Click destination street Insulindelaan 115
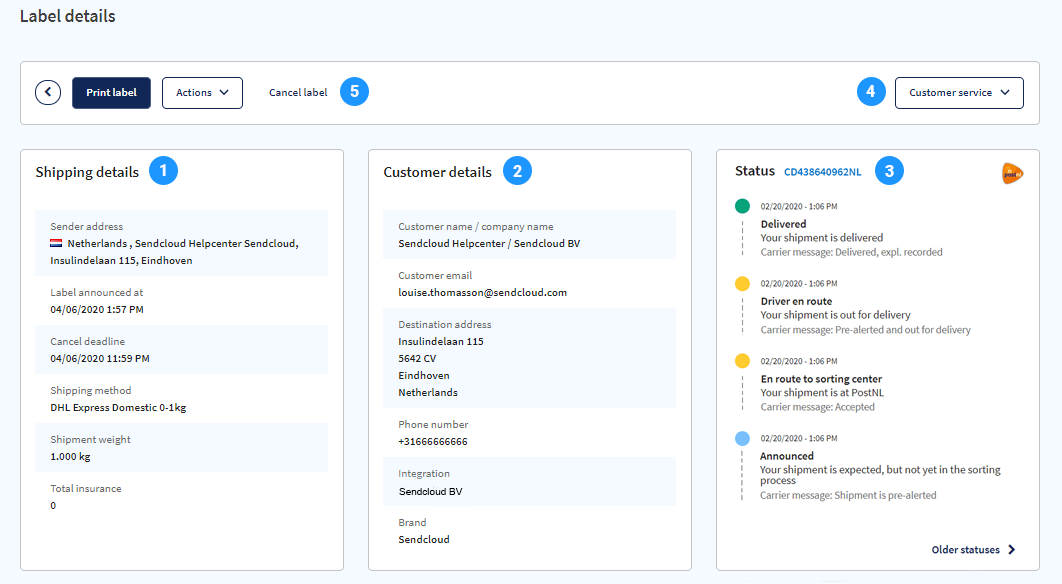This screenshot has width=1062, height=584. (x=441, y=341)
